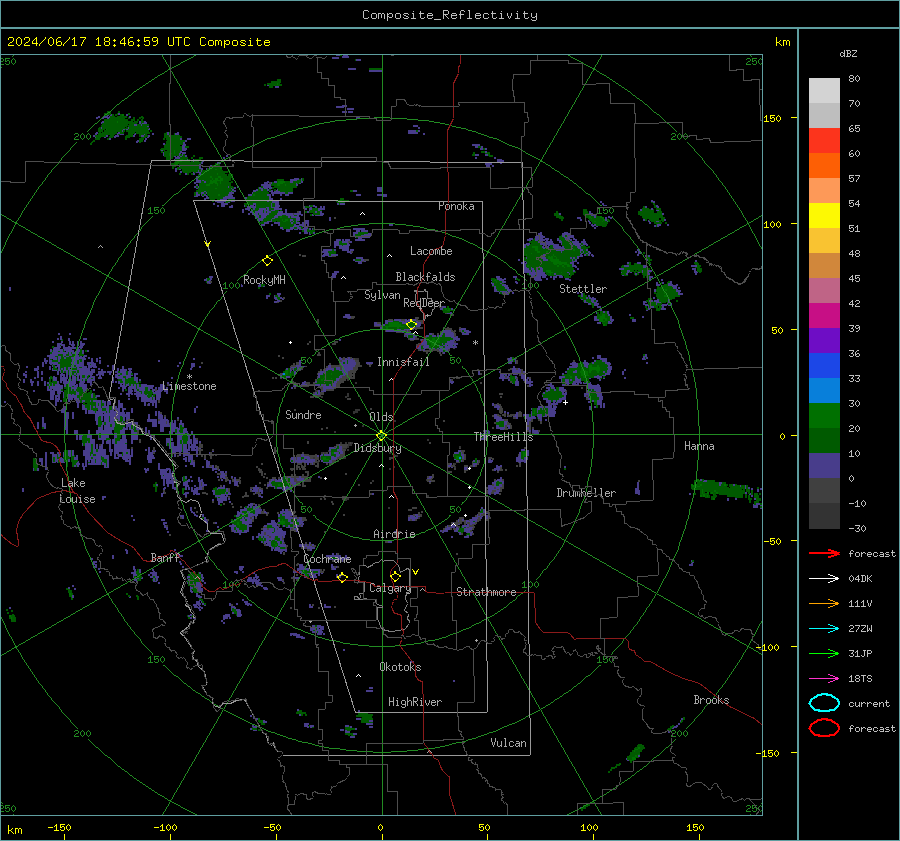Click the yellow diamond marker near RedDeer
This screenshot has width=900, height=841.
pyautogui.click(x=411, y=325)
